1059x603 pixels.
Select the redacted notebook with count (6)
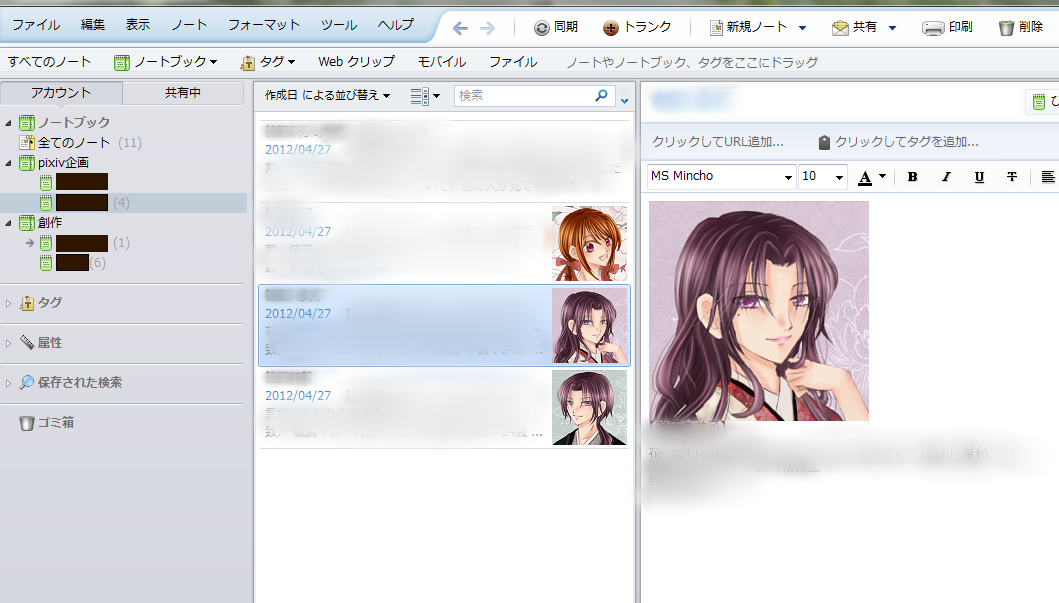[72, 263]
